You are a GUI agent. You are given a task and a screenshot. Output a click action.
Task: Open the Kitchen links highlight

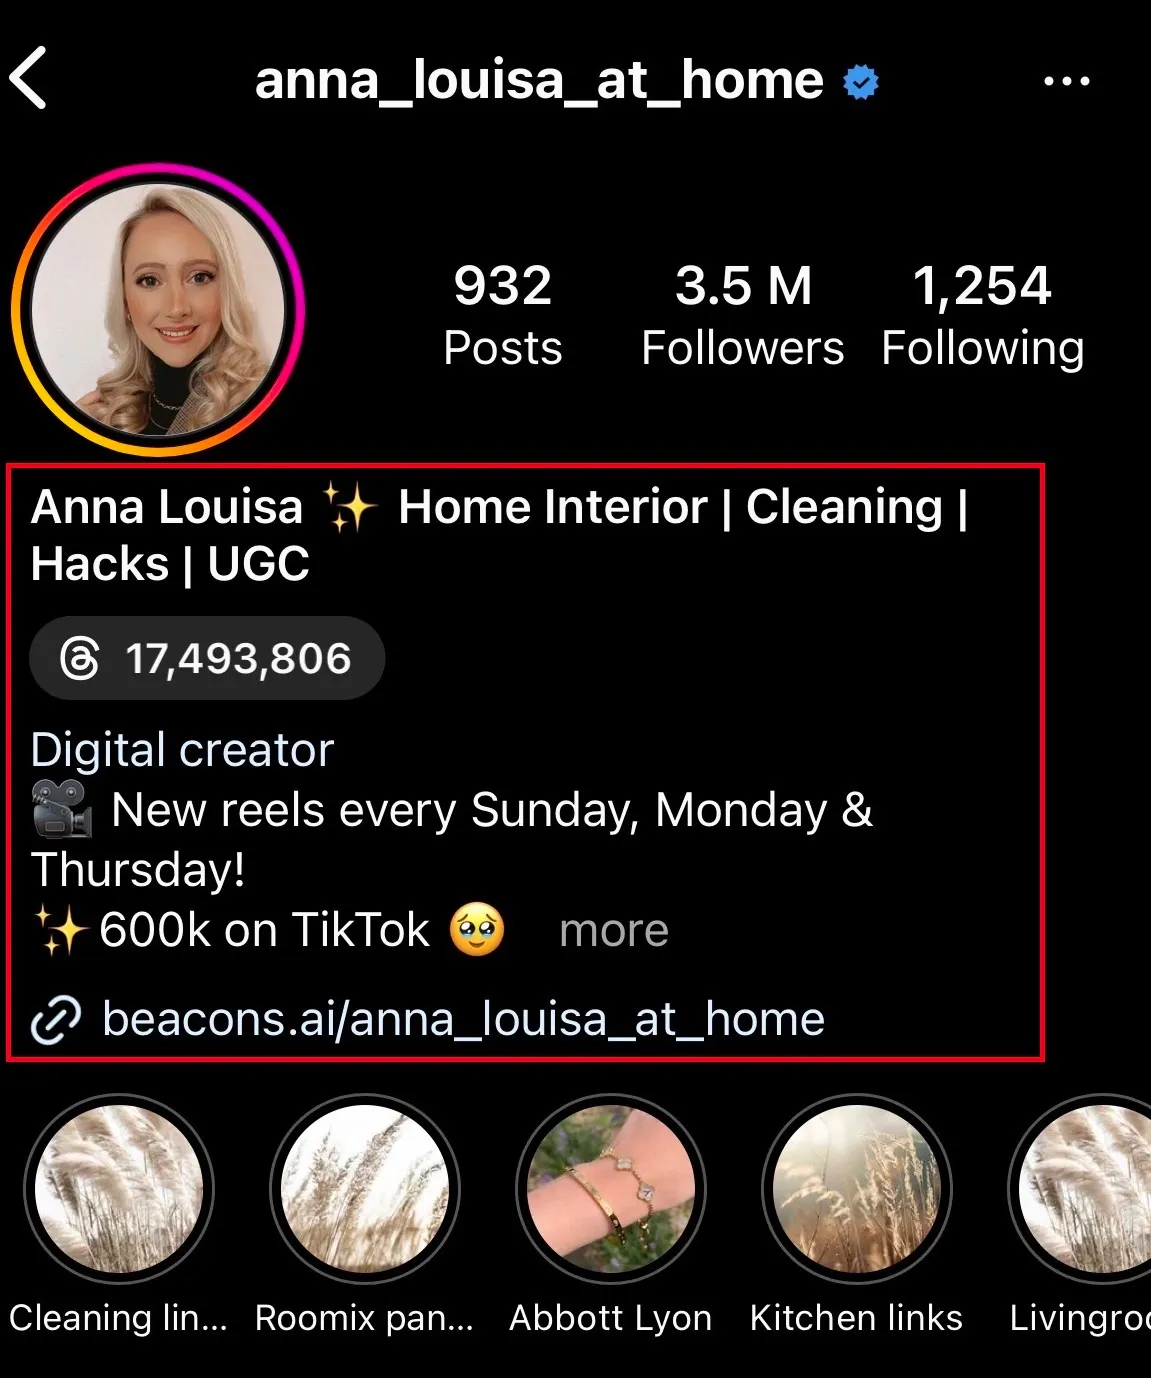pyautogui.click(x=857, y=1189)
